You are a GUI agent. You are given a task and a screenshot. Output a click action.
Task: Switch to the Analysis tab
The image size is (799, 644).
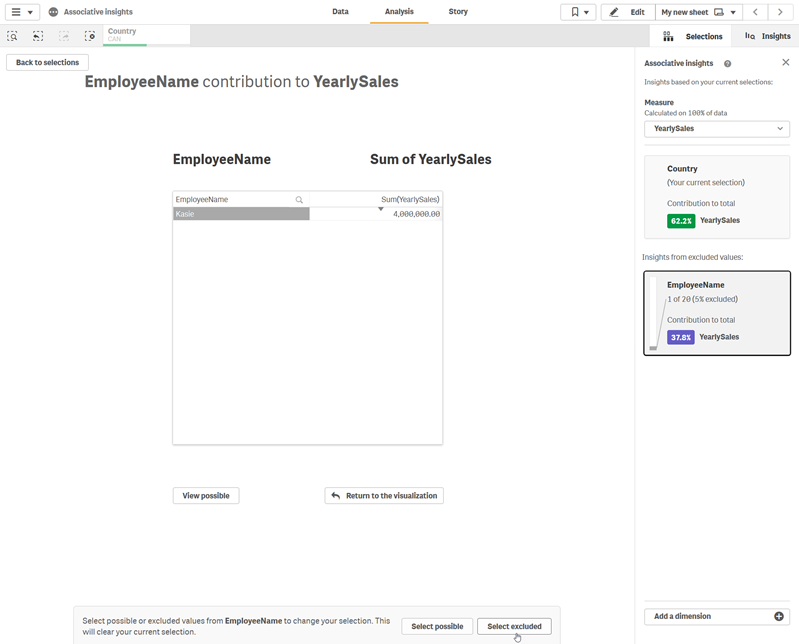(399, 12)
